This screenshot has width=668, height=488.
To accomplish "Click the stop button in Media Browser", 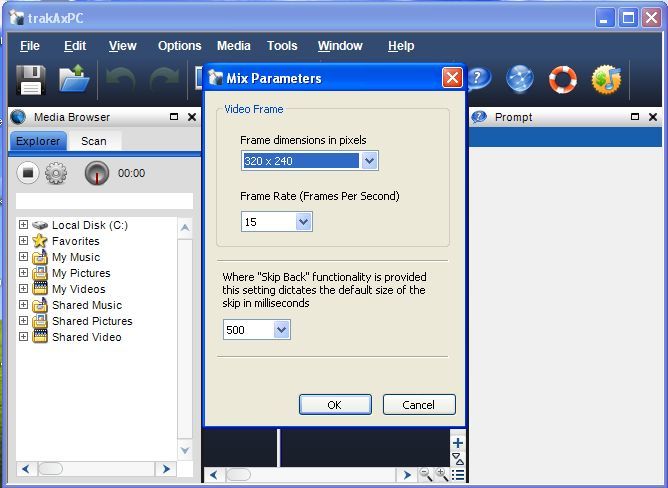I will [28, 173].
